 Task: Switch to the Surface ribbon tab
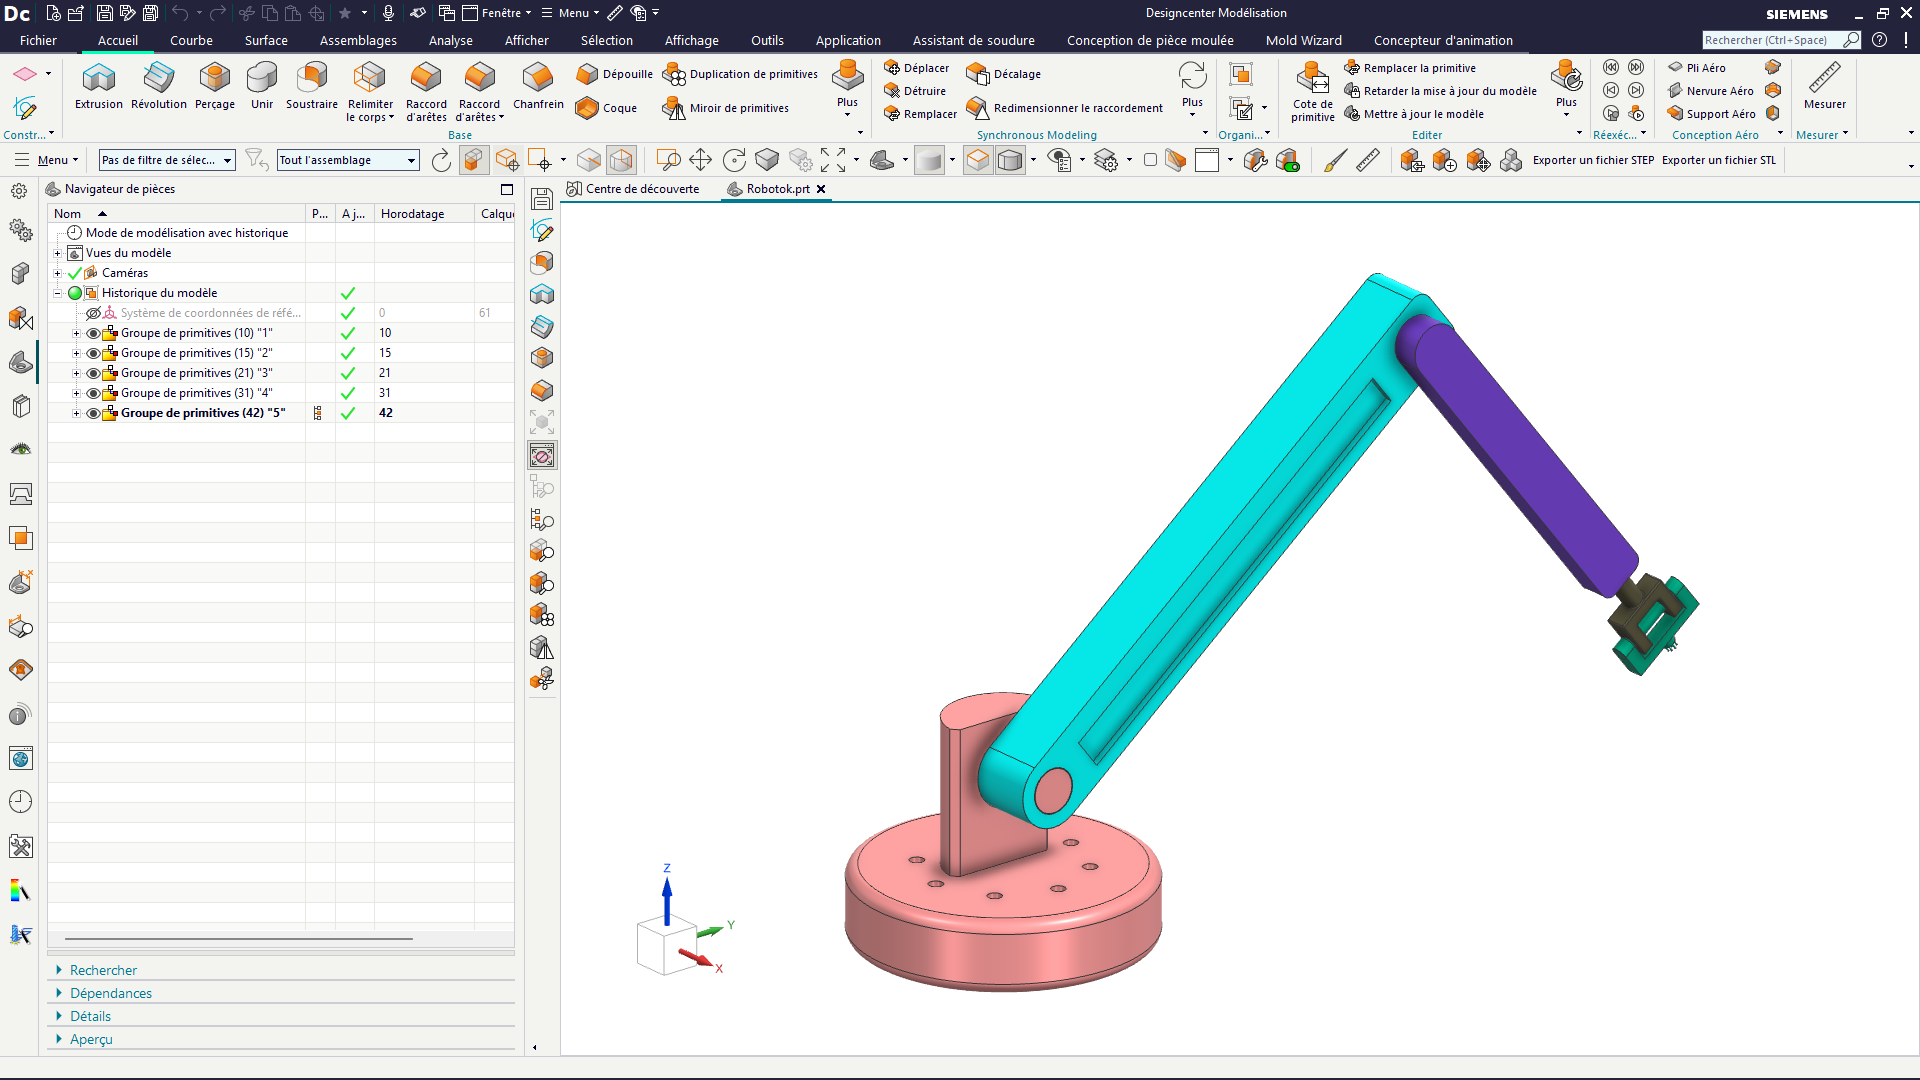pos(266,41)
